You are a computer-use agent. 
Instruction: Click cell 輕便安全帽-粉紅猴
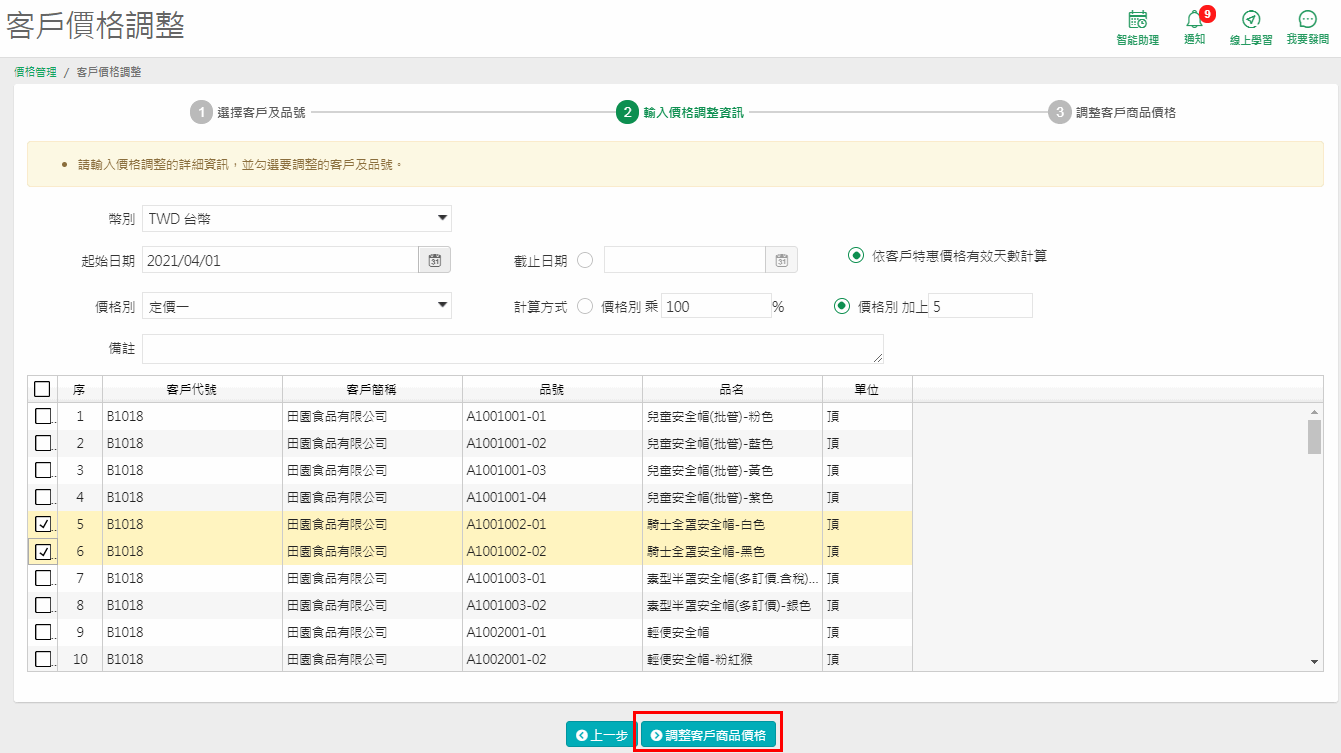[x=732, y=659]
